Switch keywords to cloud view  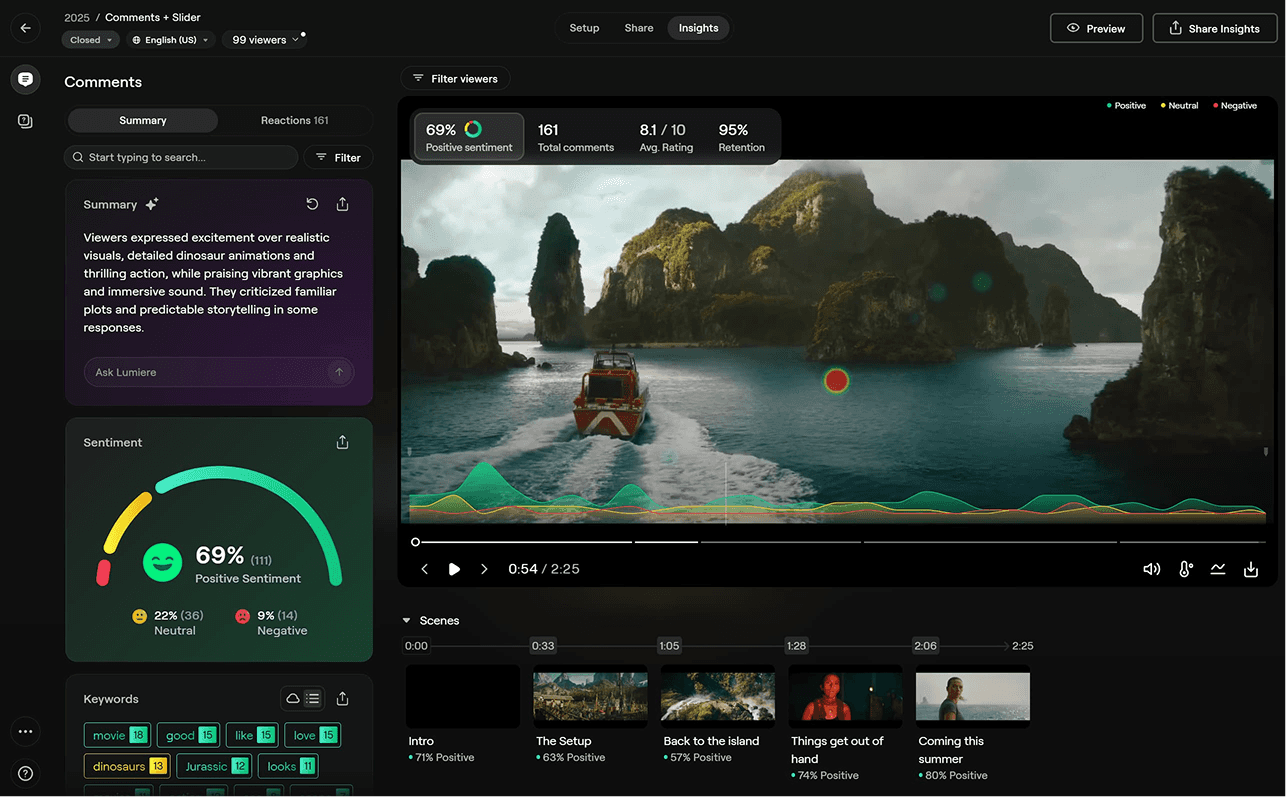coord(293,698)
